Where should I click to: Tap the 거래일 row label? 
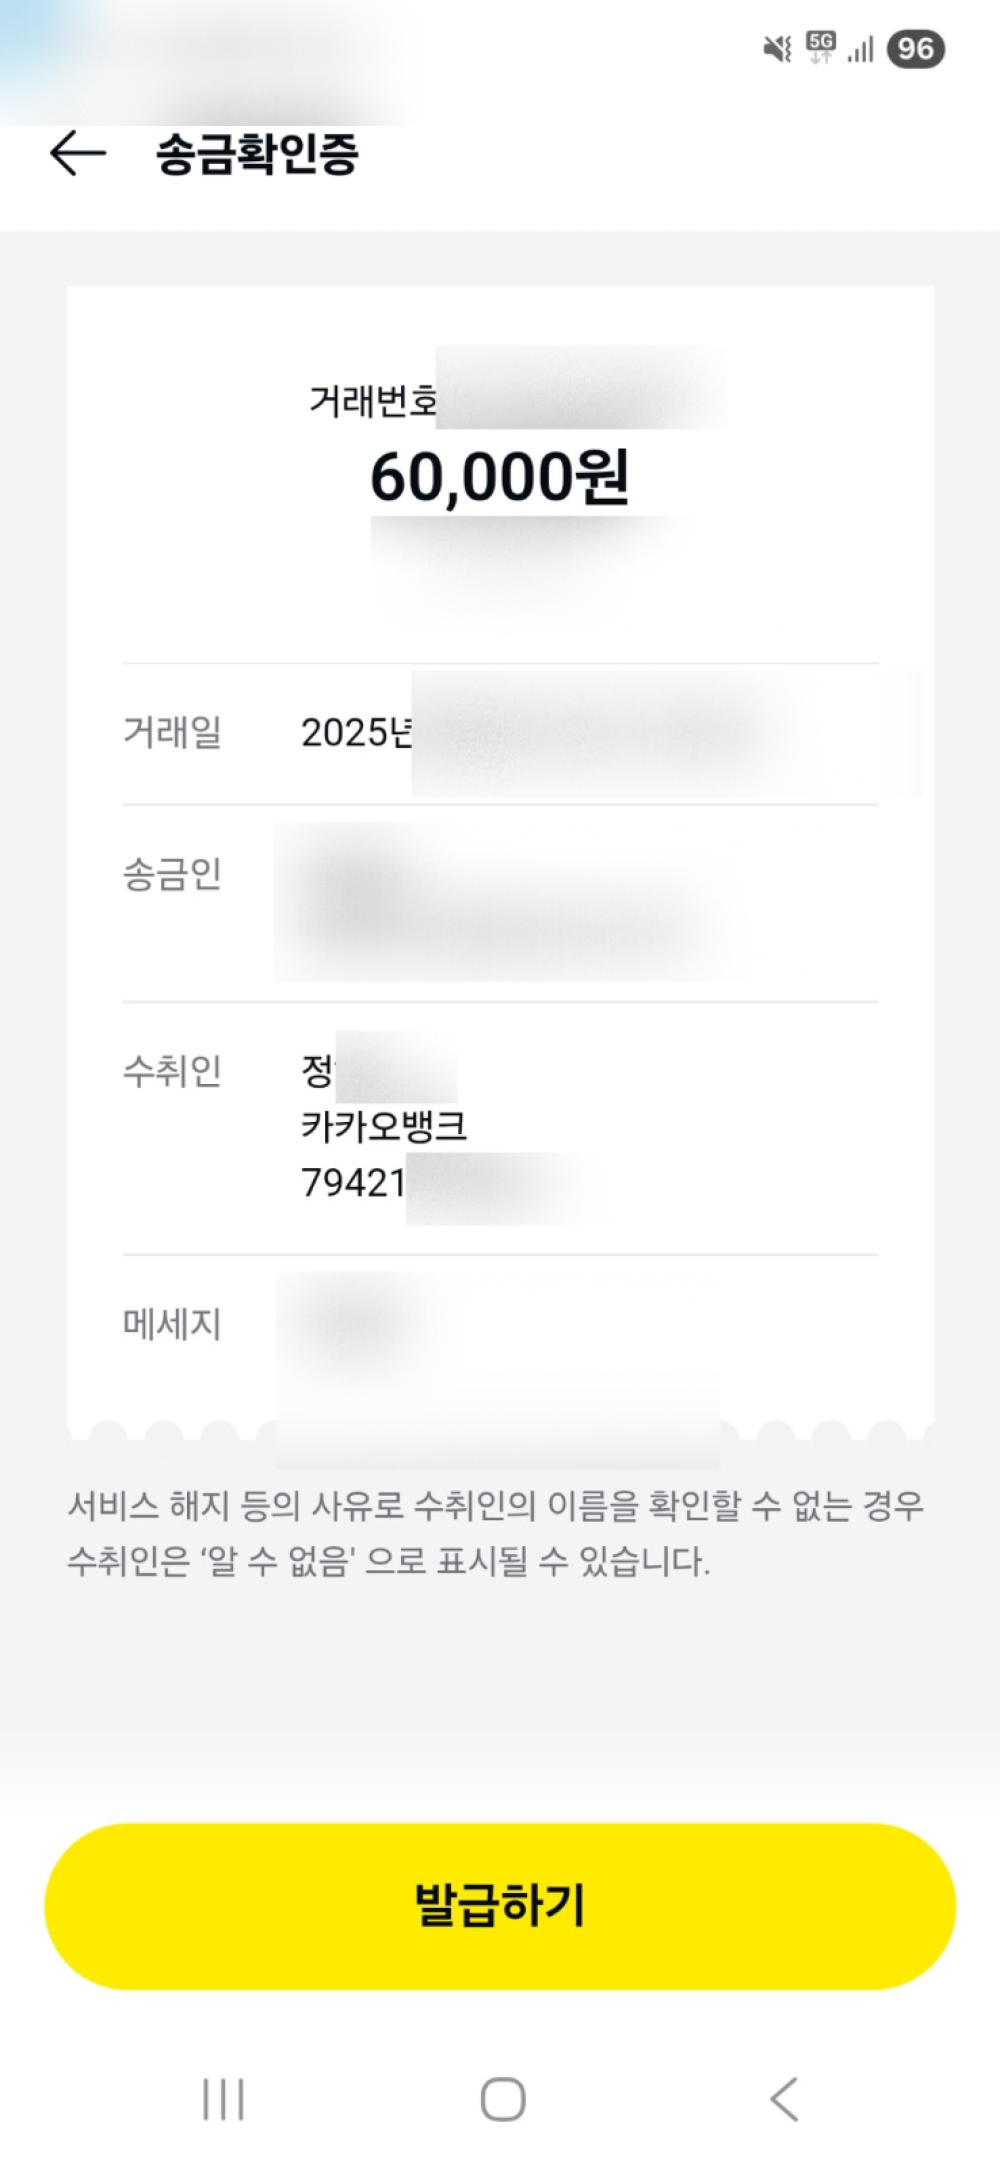172,732
